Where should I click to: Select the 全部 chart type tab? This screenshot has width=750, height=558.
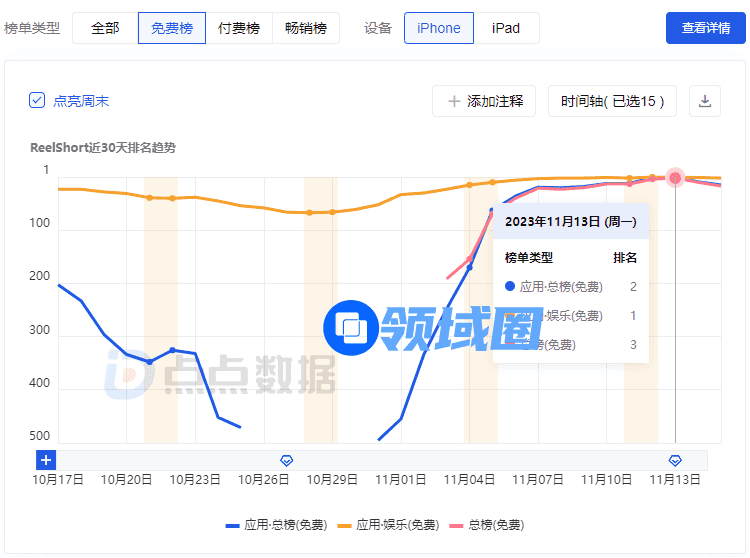[105, 28]
